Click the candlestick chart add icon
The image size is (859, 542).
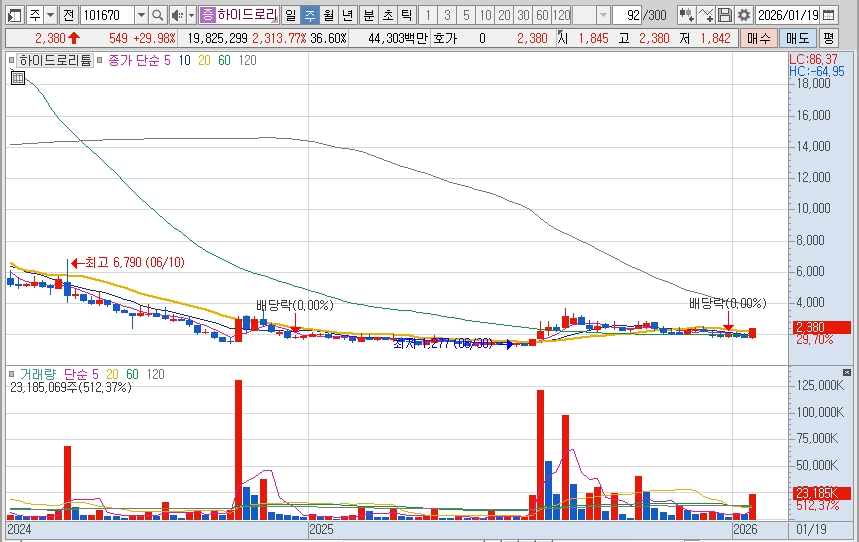(686, 15)
